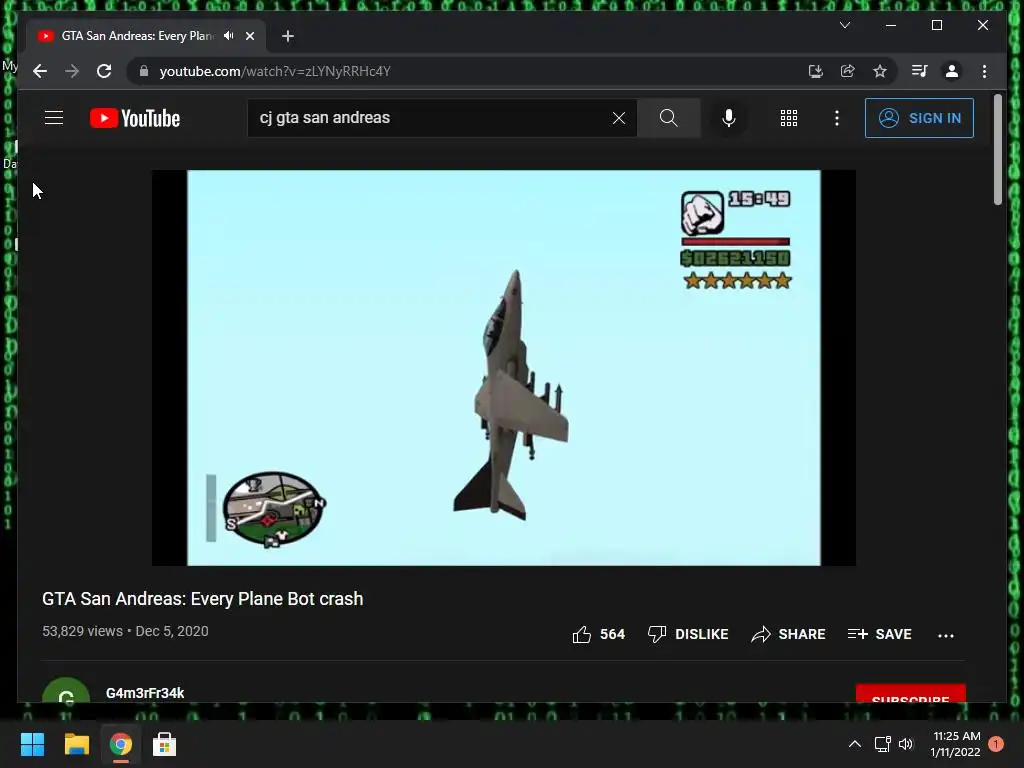Image resolution: width=1024 pixels, height=768 pixels.
Task: Open Chrome profile icon
Action: [x=952, y=71]
